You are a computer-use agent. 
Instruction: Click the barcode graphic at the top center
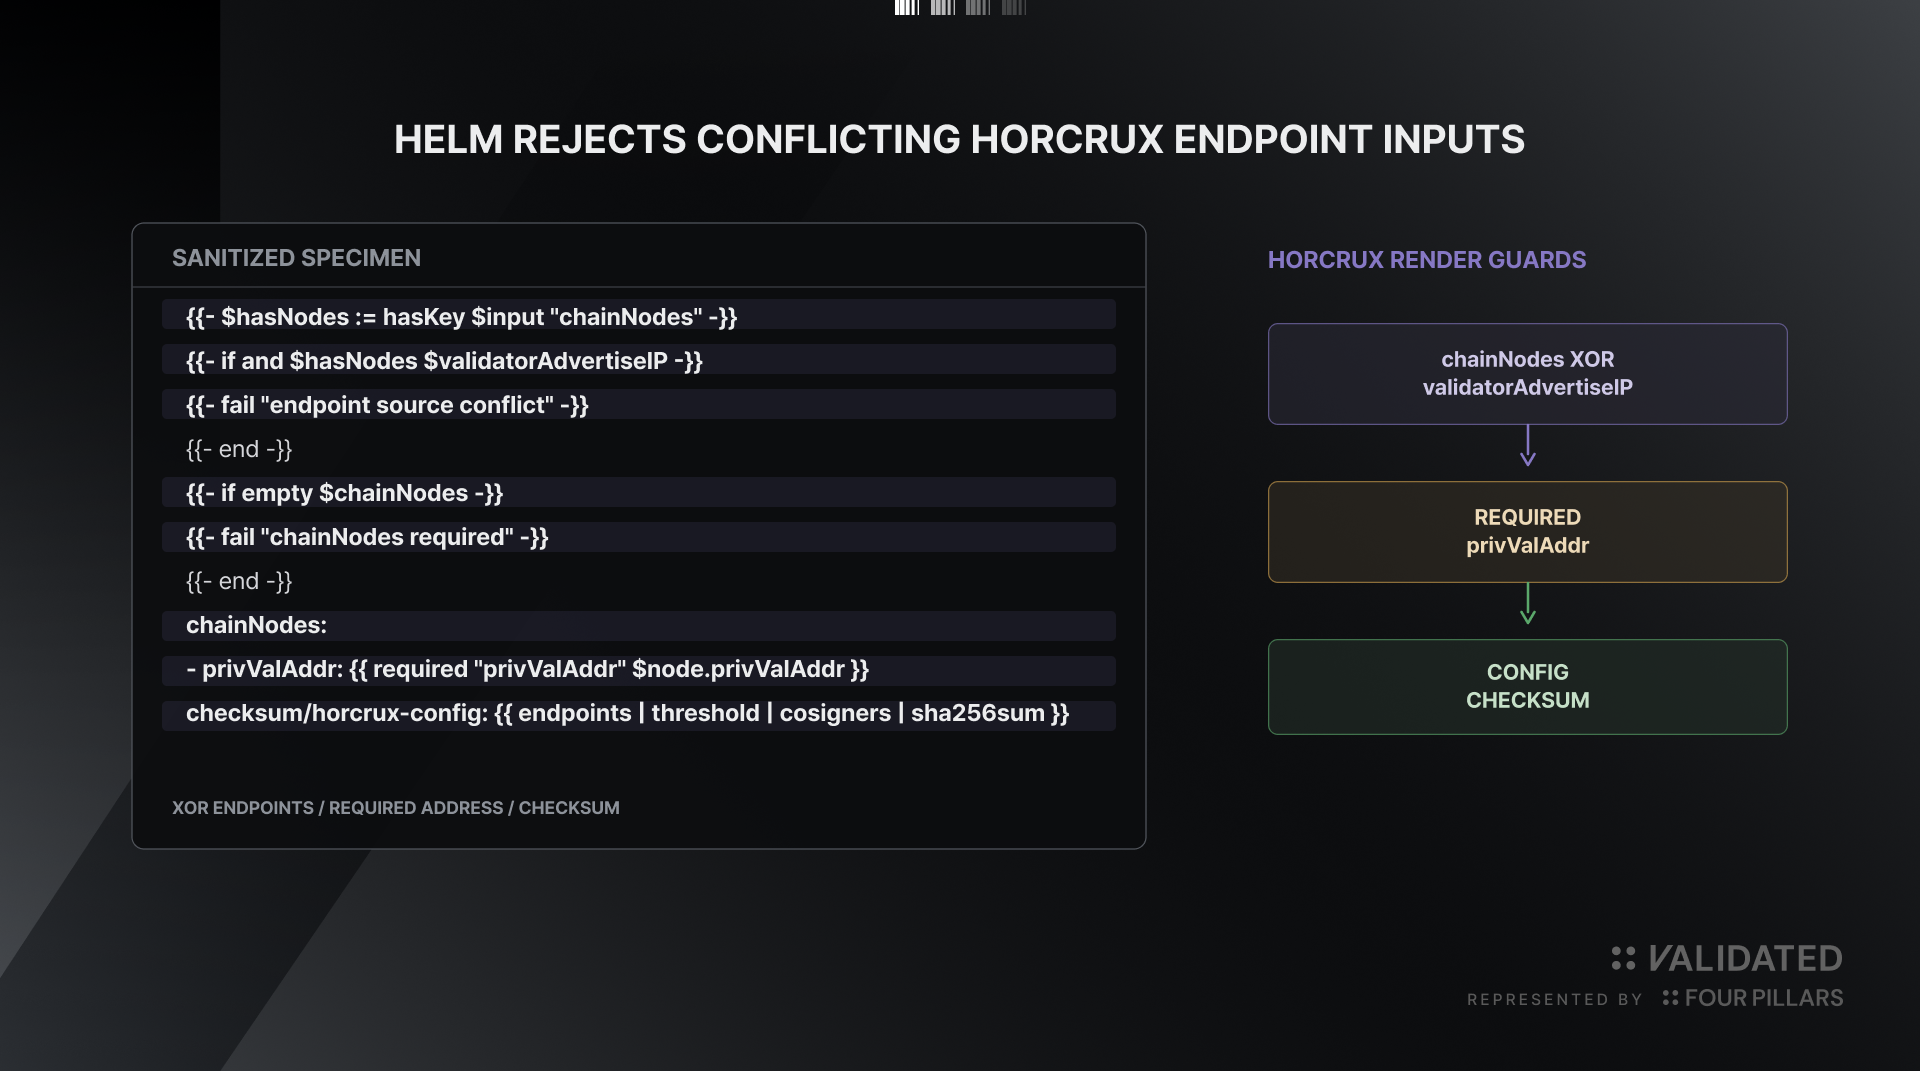[x=960, y=7]
